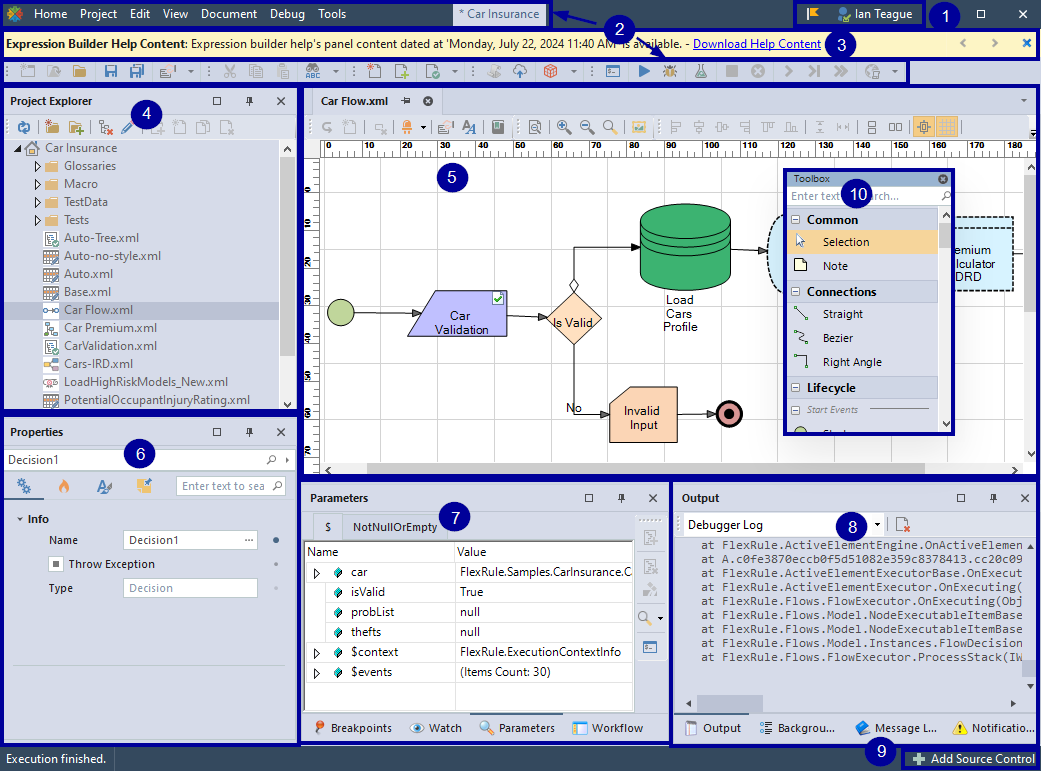Click the rename pencil icon in Project Explorer

pos(127,128)
